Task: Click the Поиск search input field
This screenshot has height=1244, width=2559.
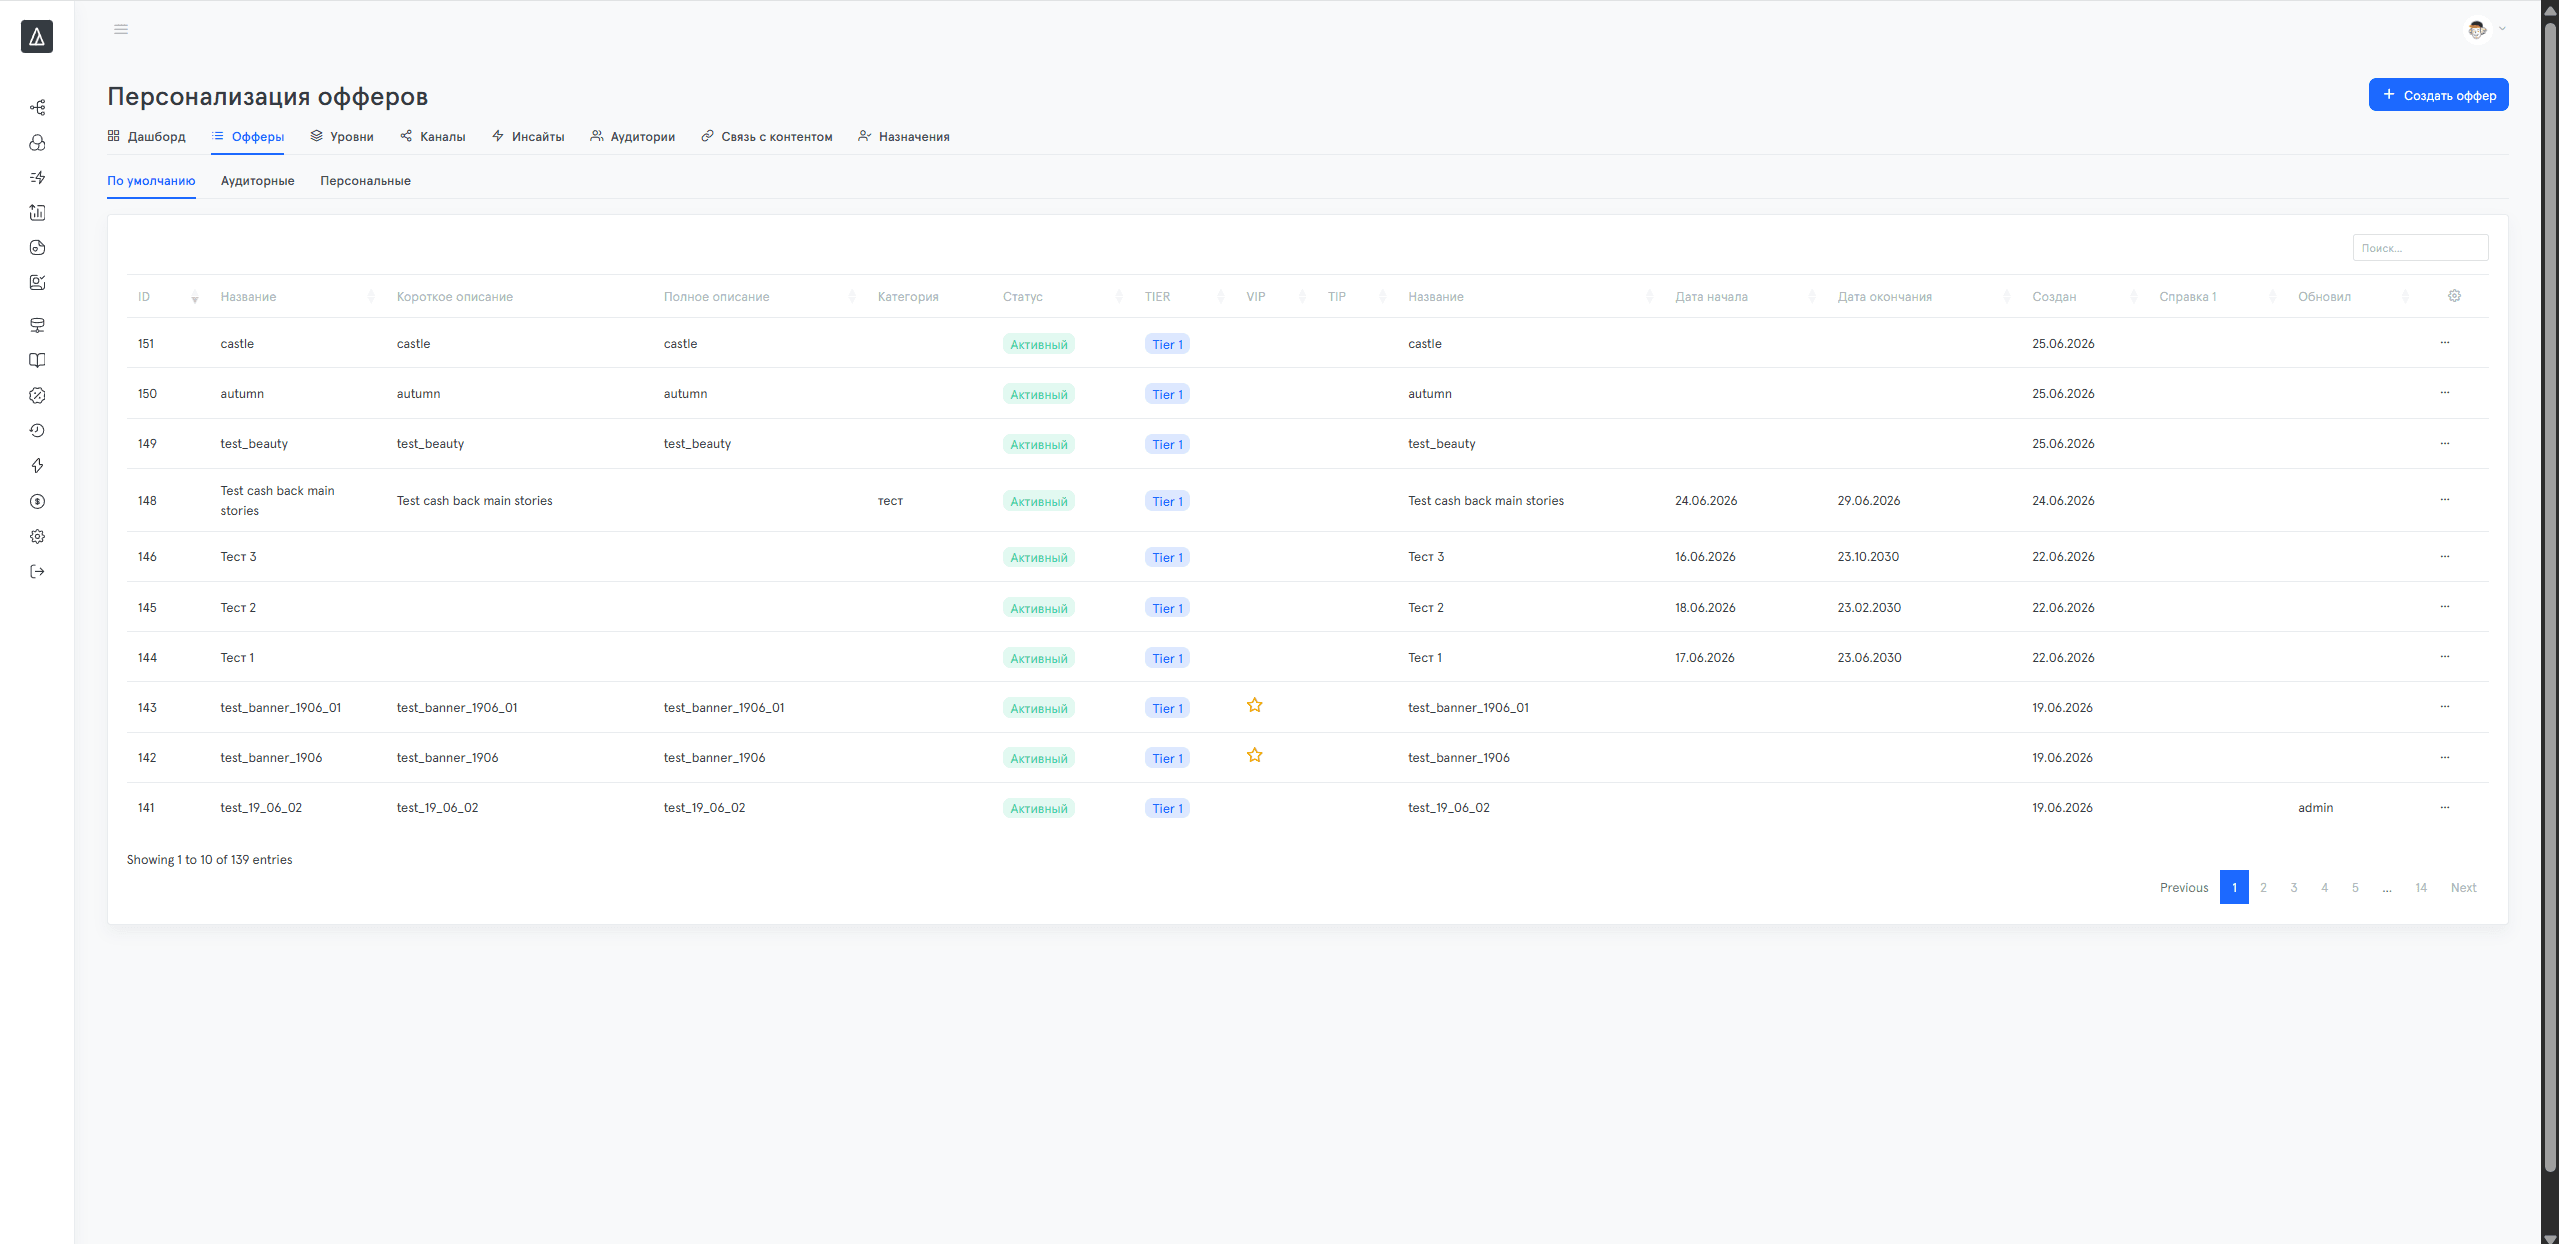Action: pyautogui.click(x=2420, y=248)
